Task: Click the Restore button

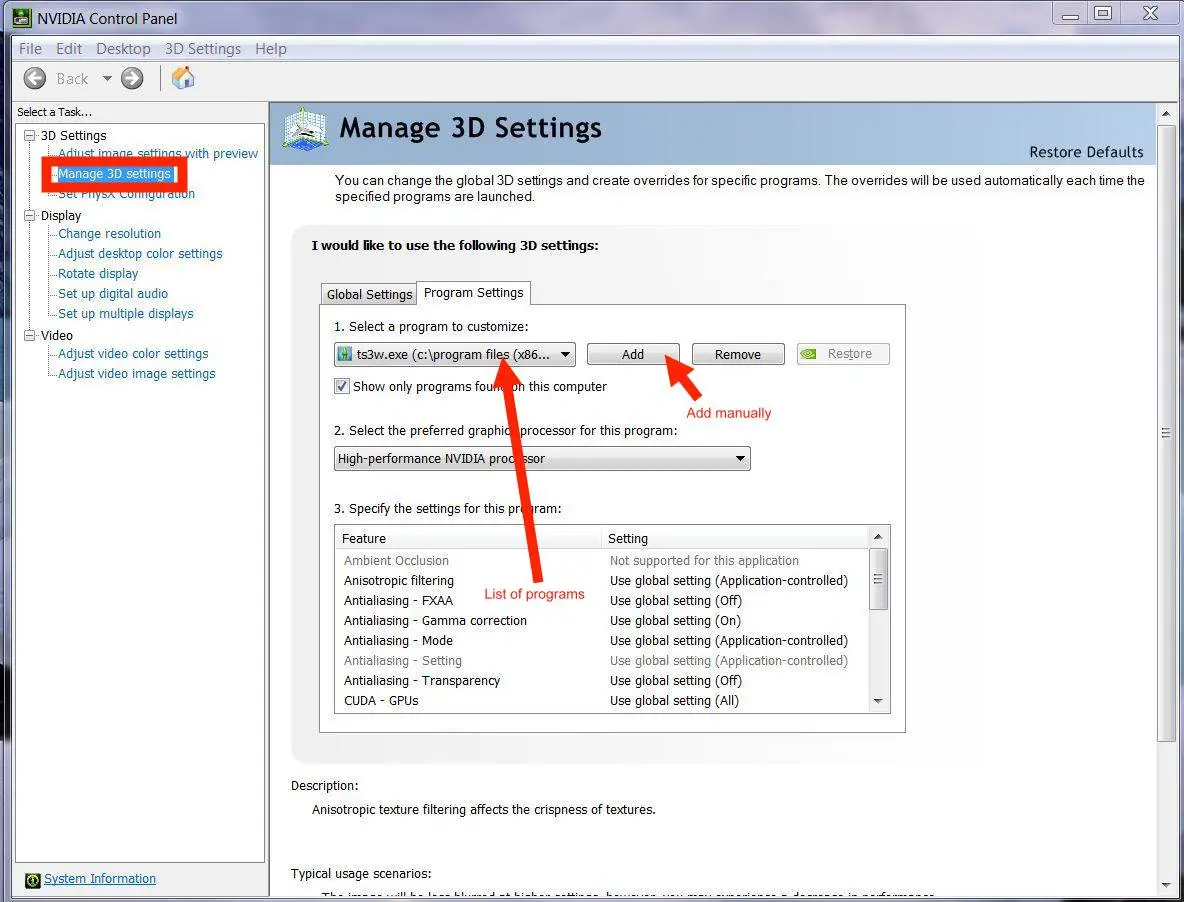Action: (x=843, y=354)
